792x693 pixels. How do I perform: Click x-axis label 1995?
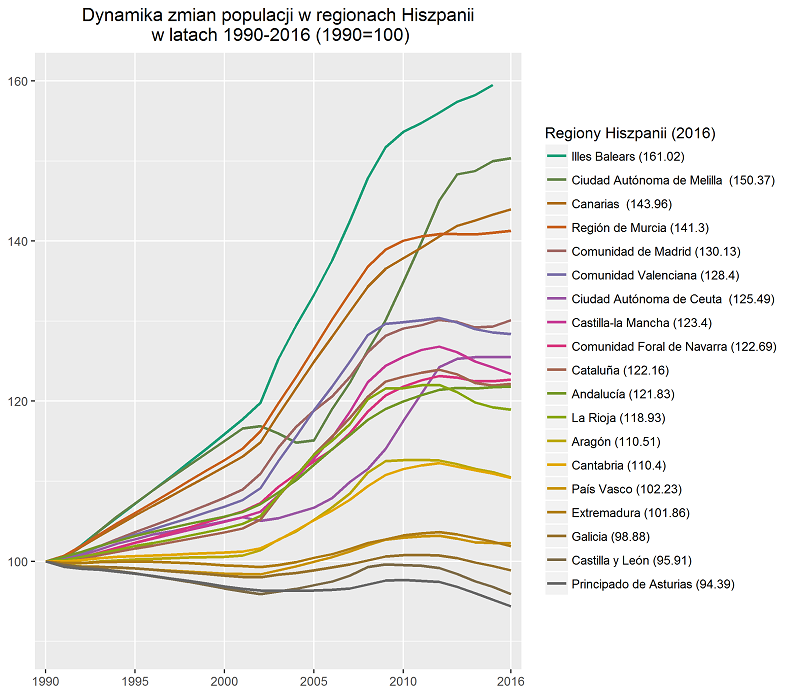pyautogui.click(x=135, y=681)
